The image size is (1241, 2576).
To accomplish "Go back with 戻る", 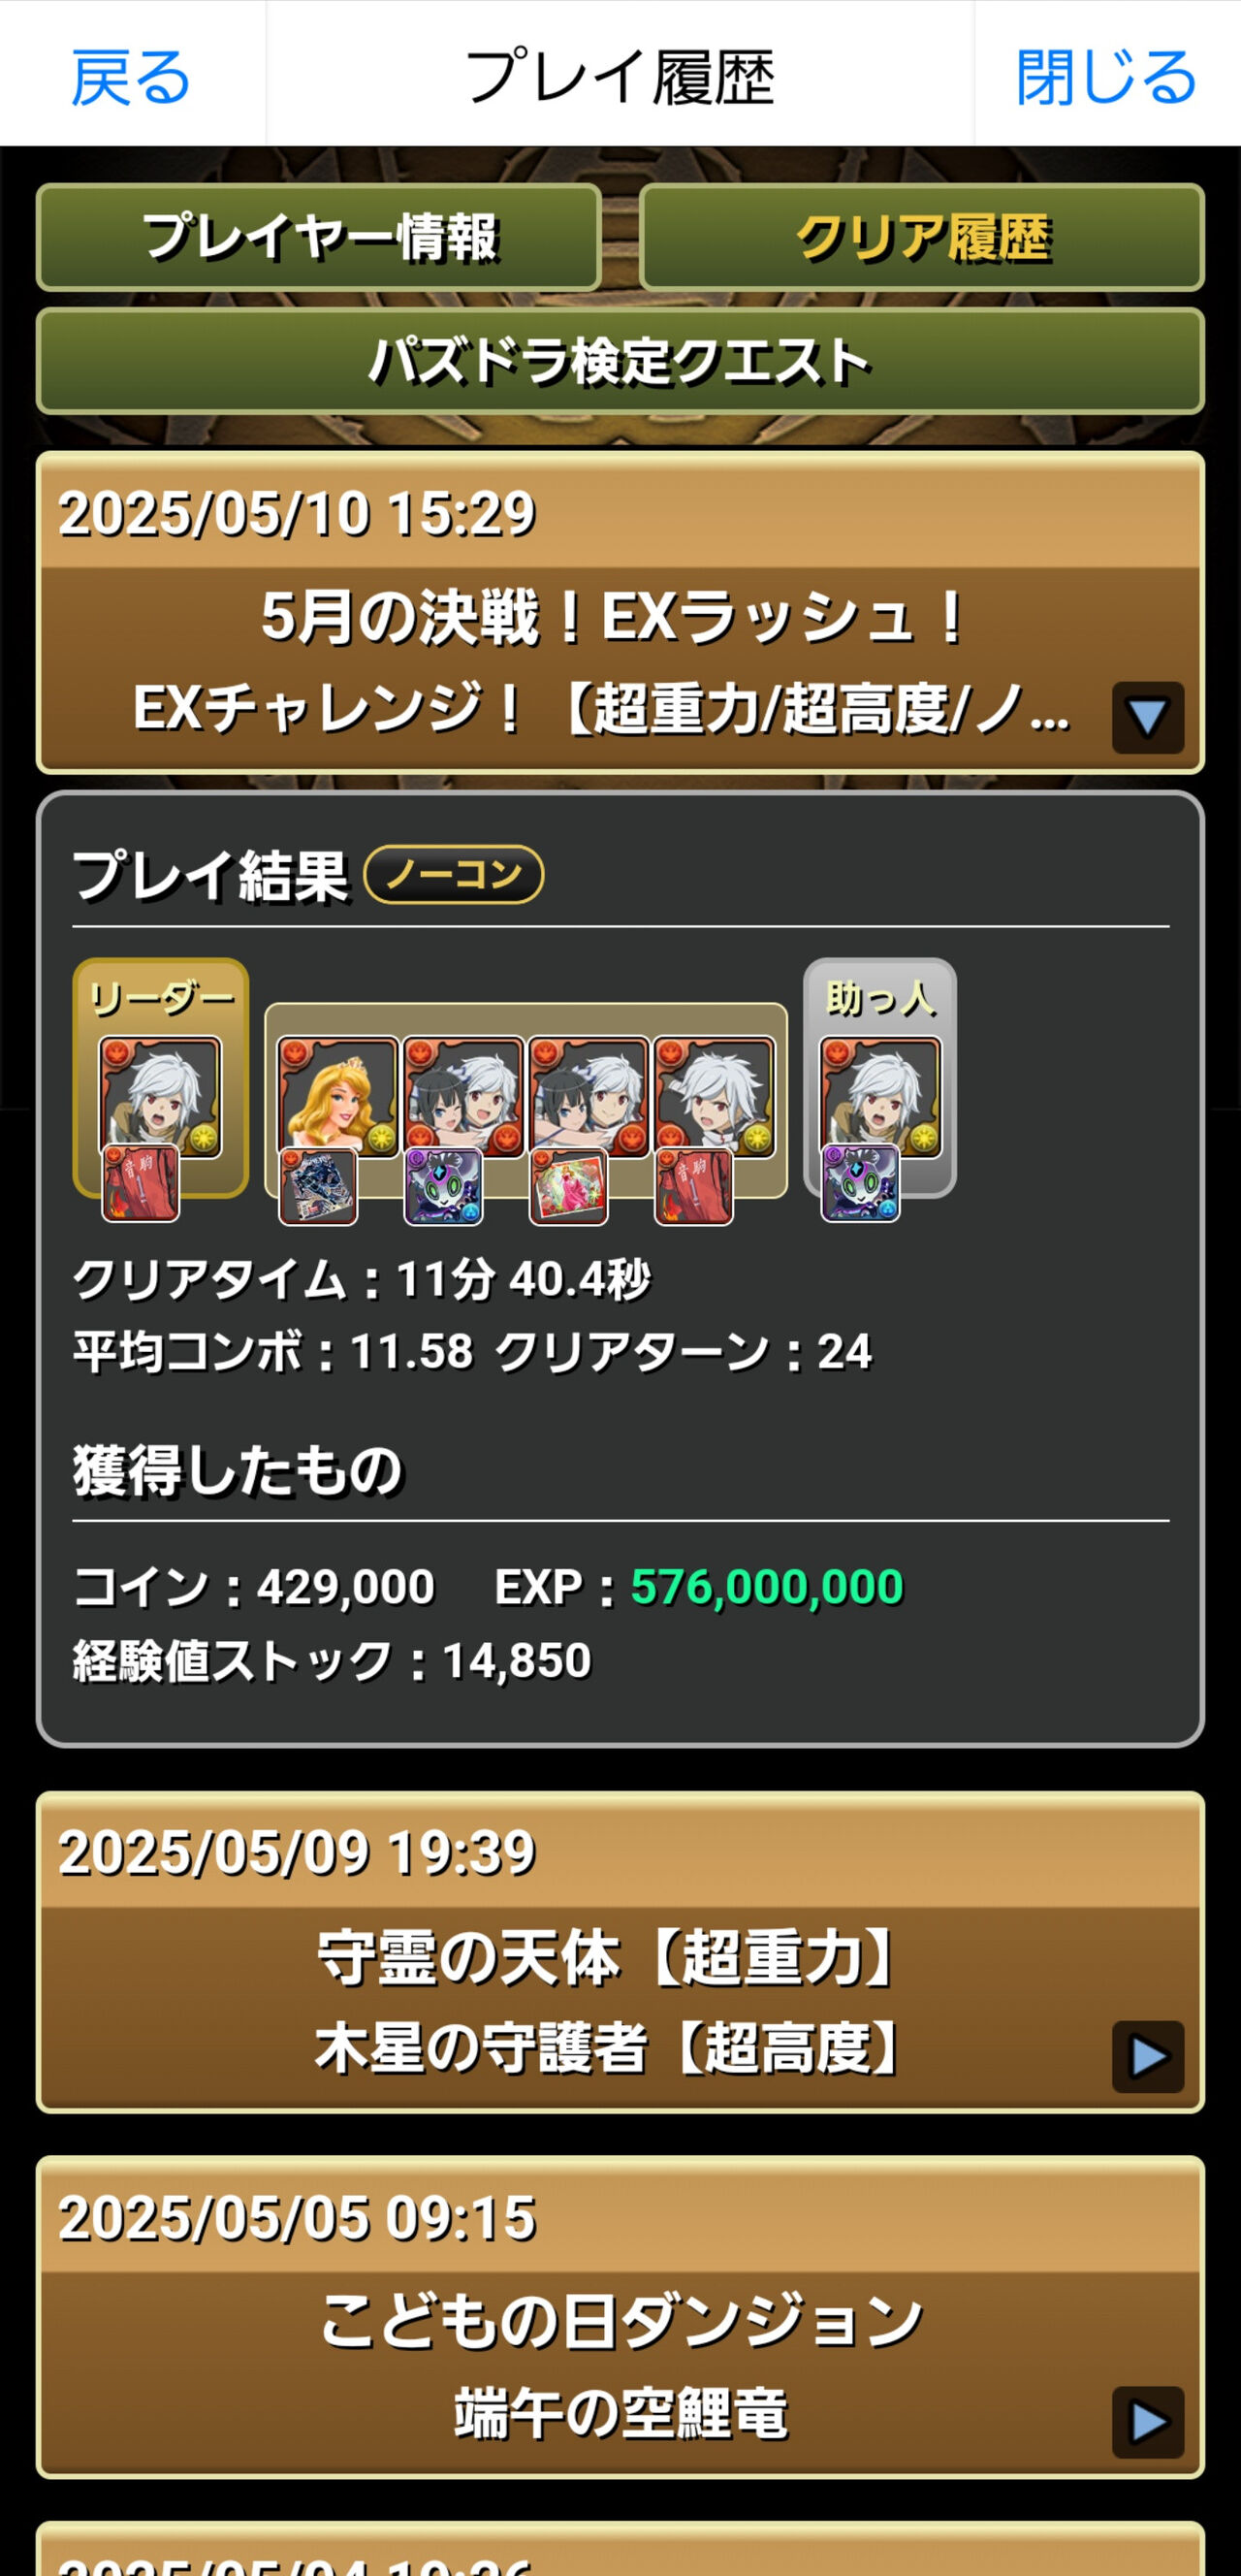I will 131,77.
